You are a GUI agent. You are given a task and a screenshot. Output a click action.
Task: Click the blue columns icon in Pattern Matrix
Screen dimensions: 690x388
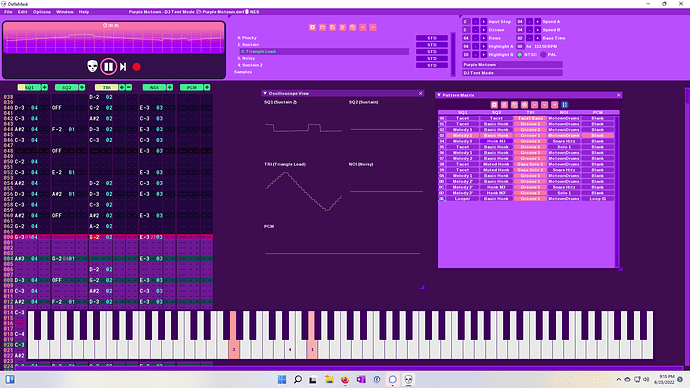565,105
